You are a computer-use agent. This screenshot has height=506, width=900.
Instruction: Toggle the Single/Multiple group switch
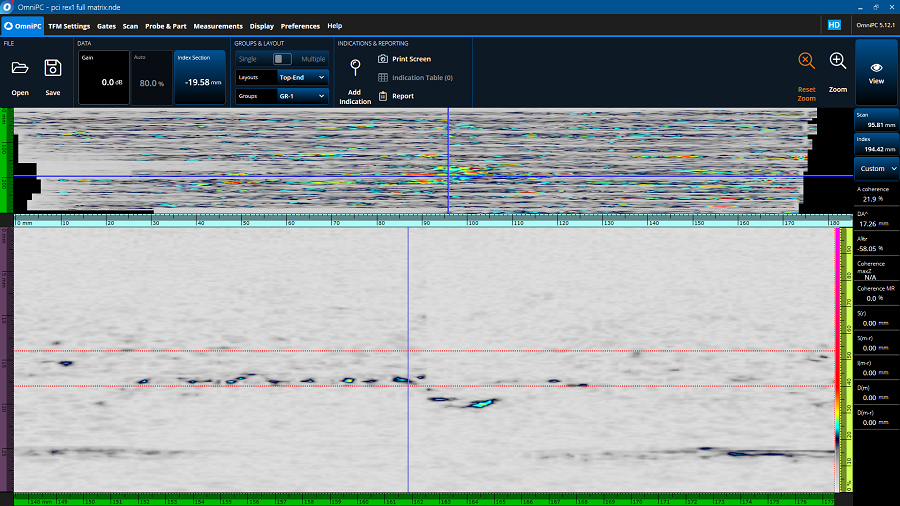point(282,59)
